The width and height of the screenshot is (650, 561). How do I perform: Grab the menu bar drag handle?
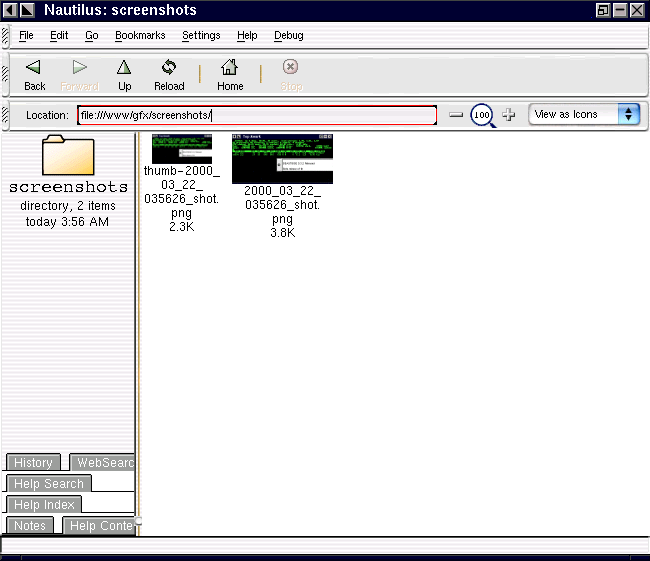pos(5,36)
